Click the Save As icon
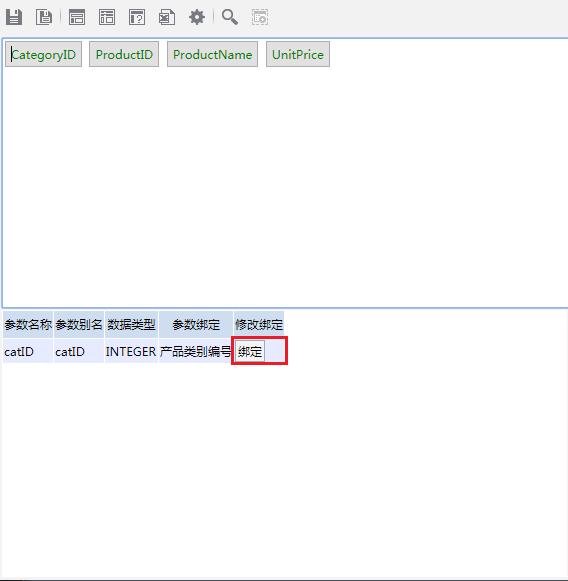The image size is (568, 581). tap(44, 17)
